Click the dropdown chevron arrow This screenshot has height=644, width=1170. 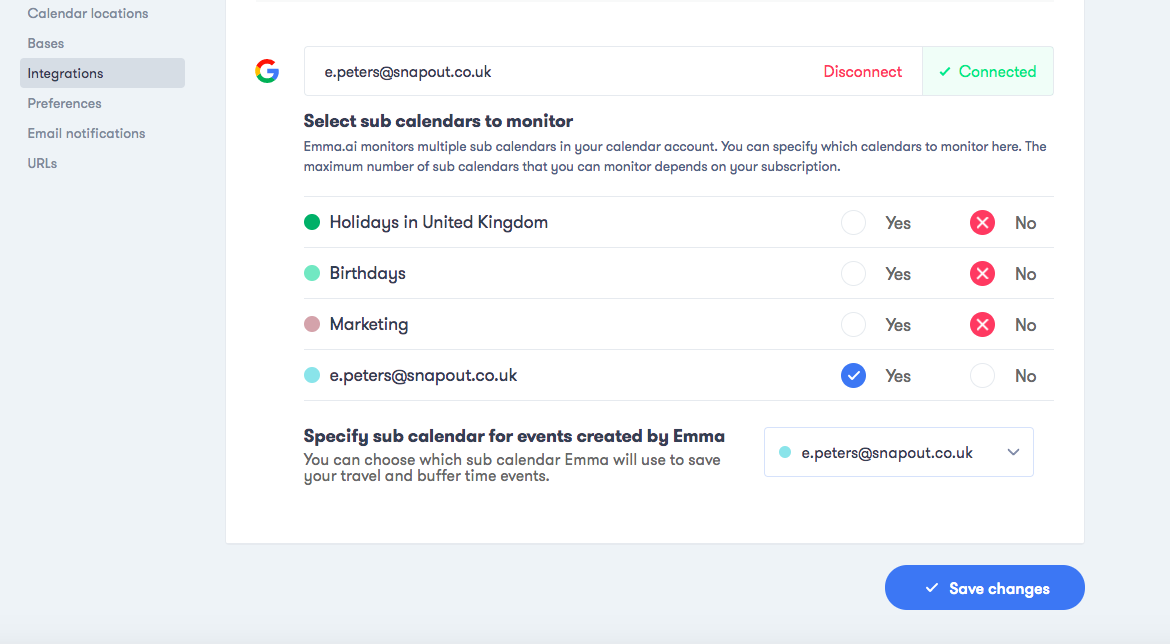click(x=1013, y=452)
